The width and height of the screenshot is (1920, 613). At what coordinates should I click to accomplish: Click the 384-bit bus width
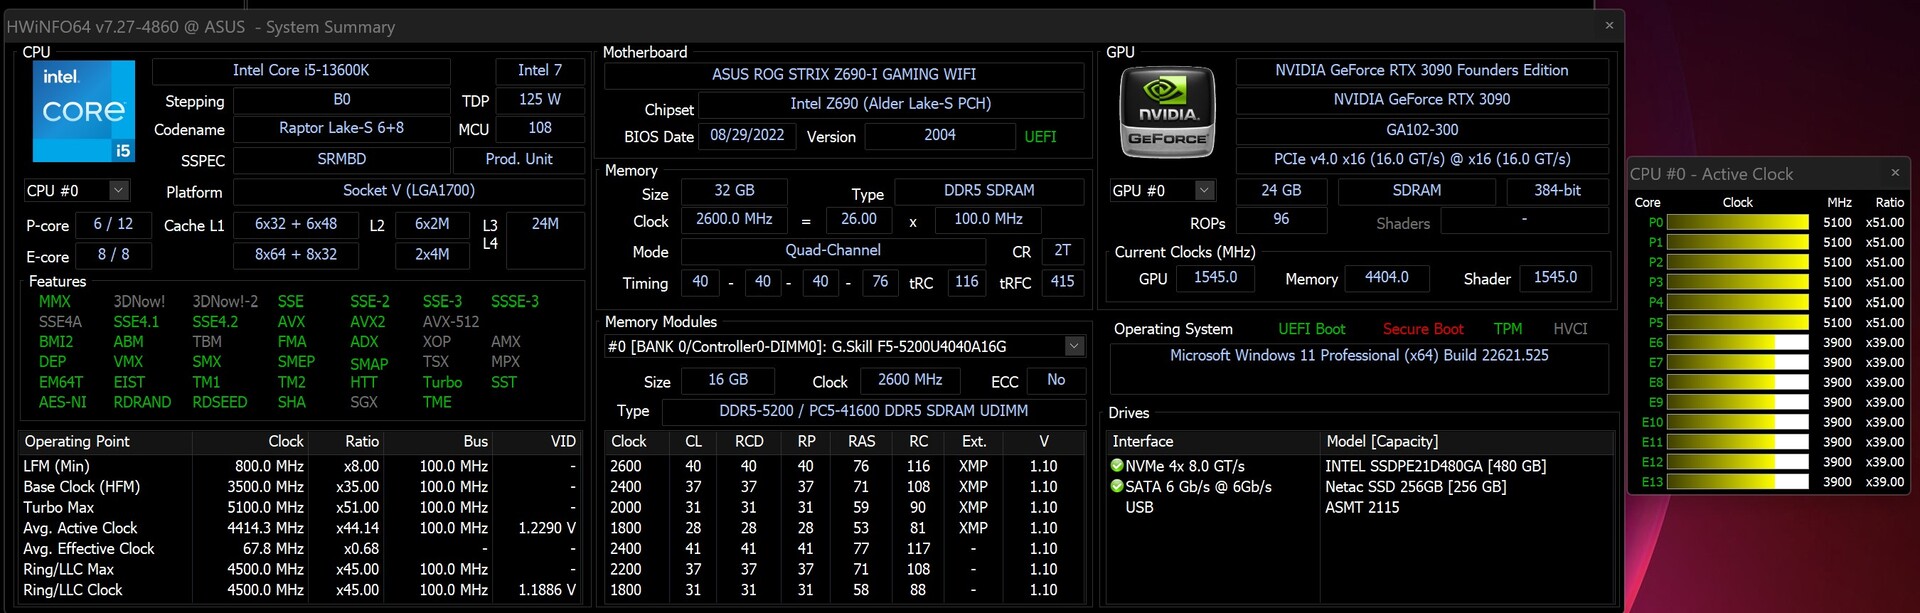[x=1557, y=190]
